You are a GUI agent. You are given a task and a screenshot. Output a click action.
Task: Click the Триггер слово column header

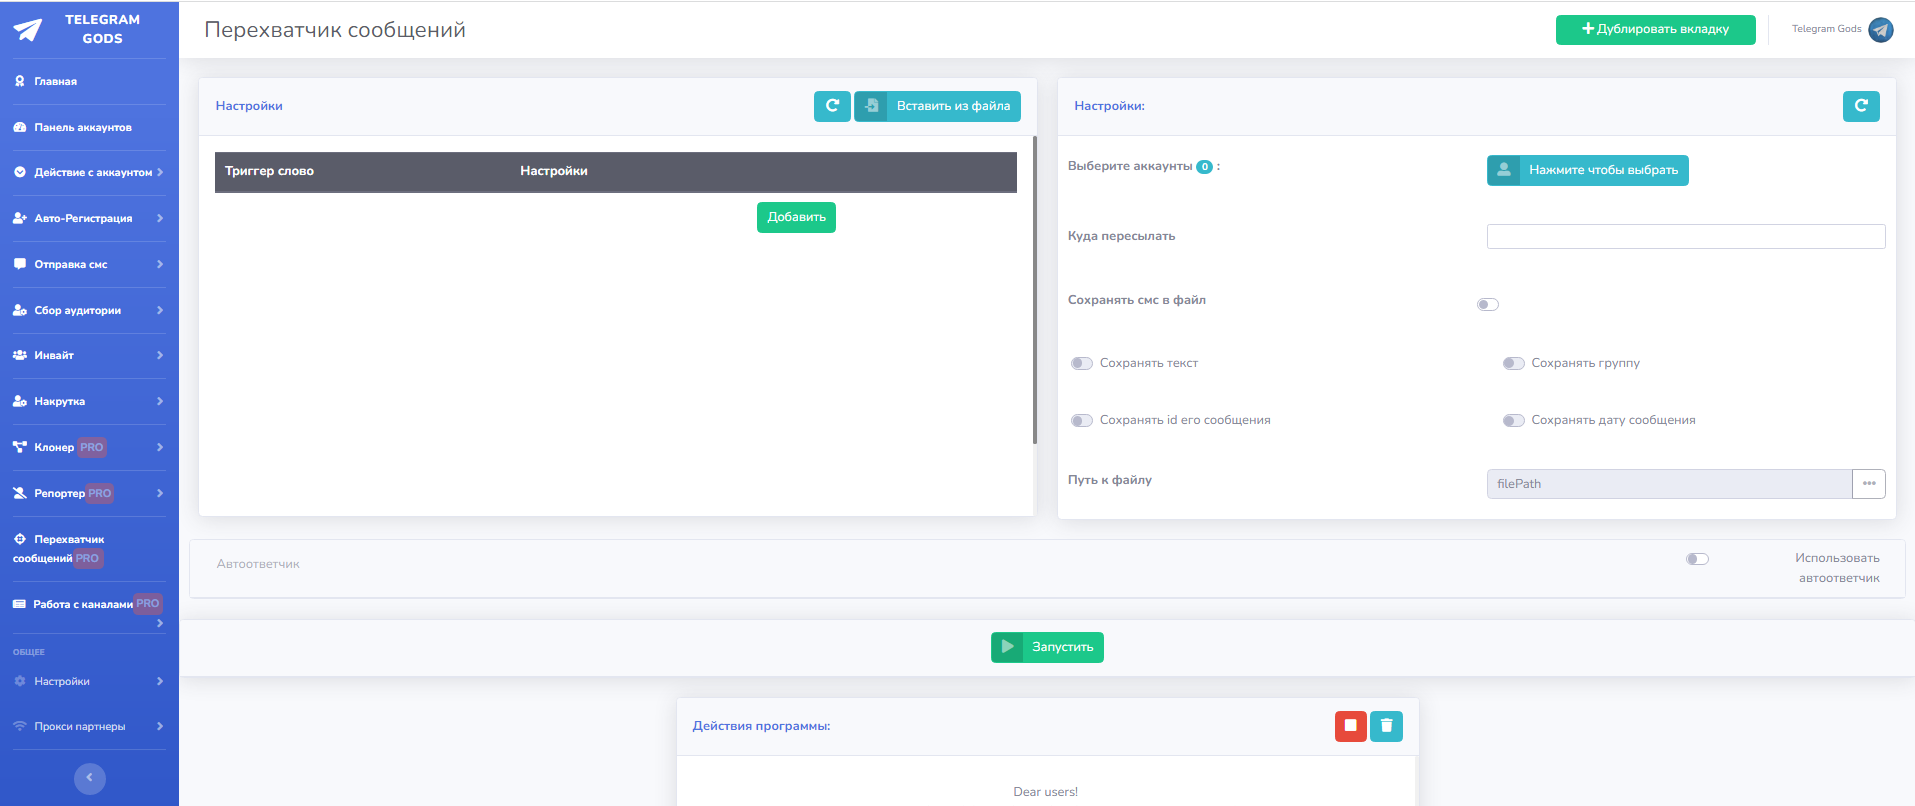tap(269, 171)
